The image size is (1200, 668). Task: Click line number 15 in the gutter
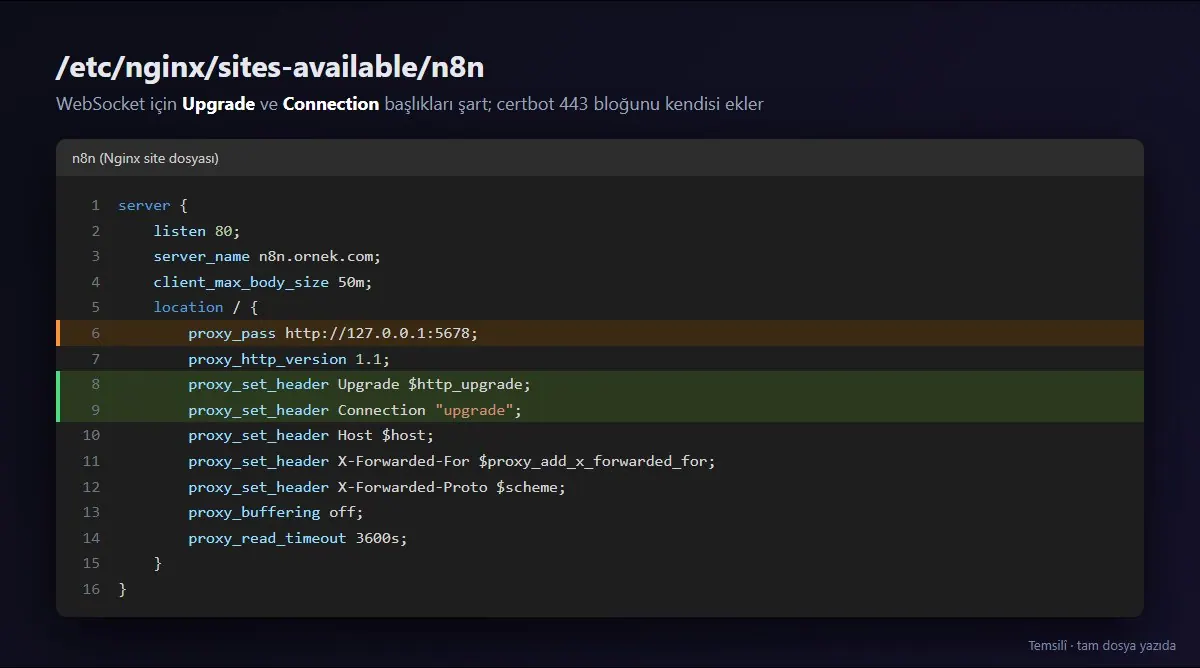coord(91,563)
